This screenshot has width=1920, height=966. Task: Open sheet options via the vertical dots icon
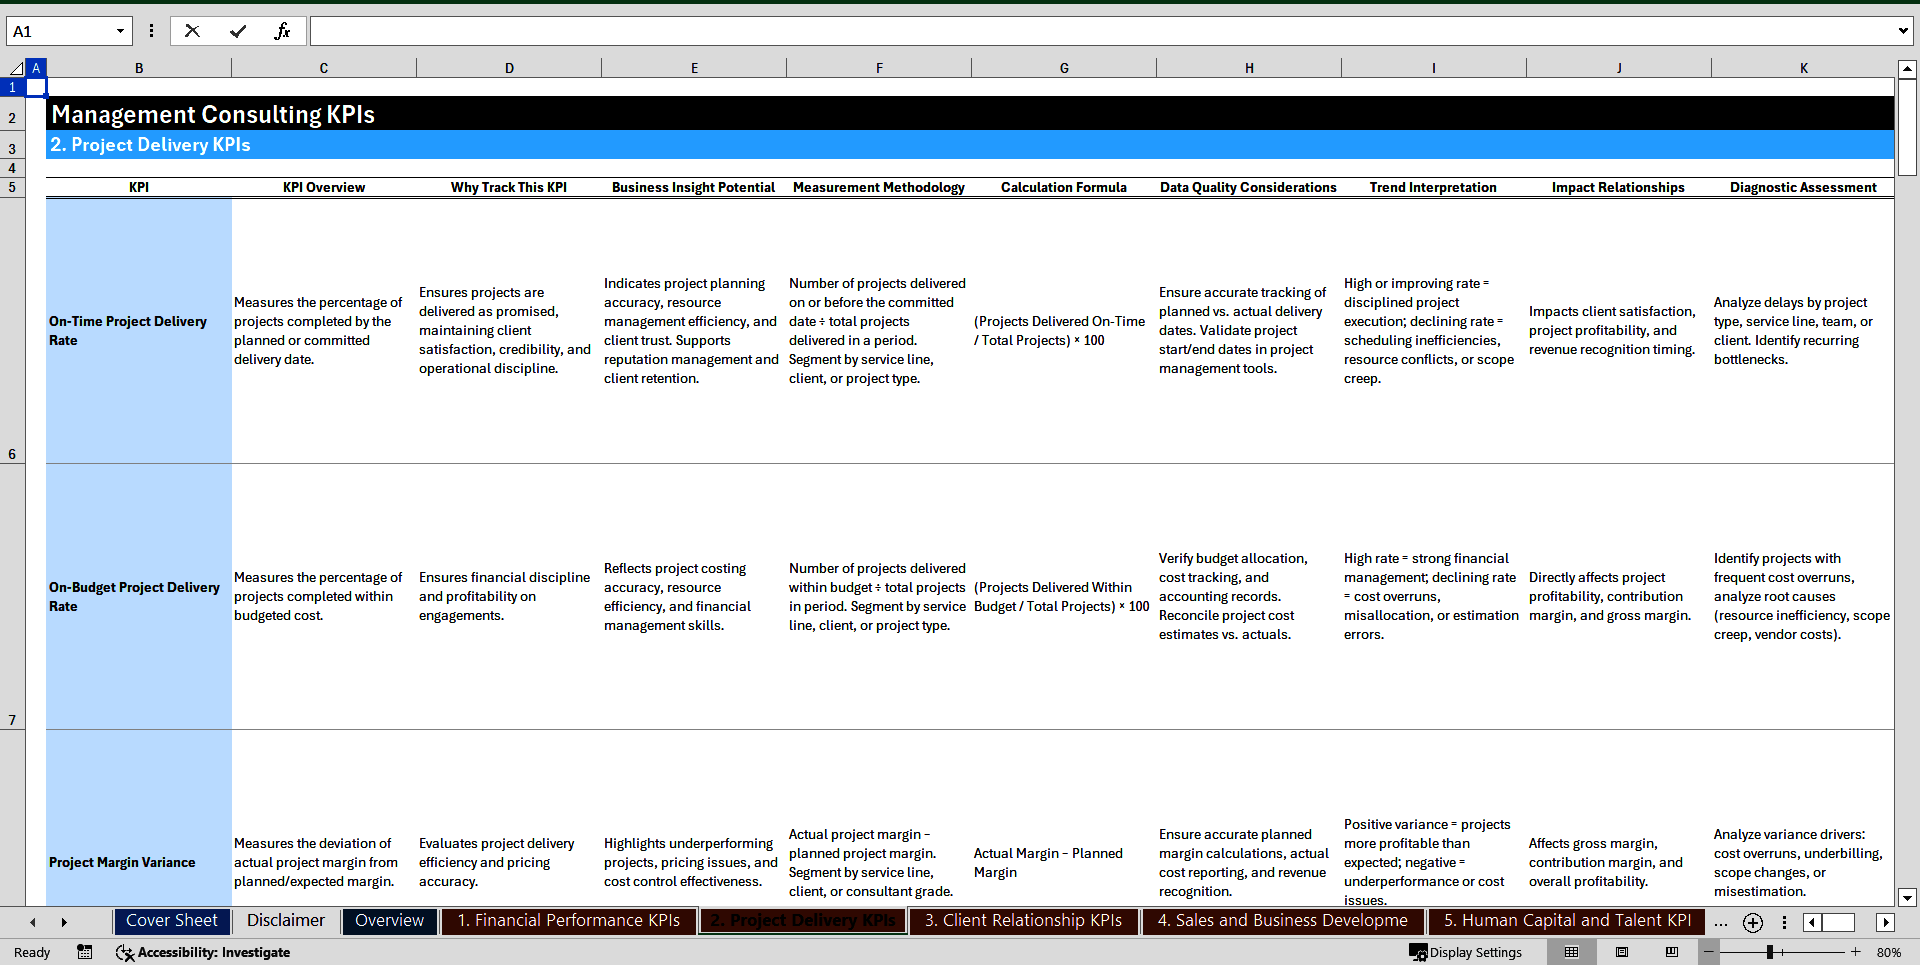1785,922
